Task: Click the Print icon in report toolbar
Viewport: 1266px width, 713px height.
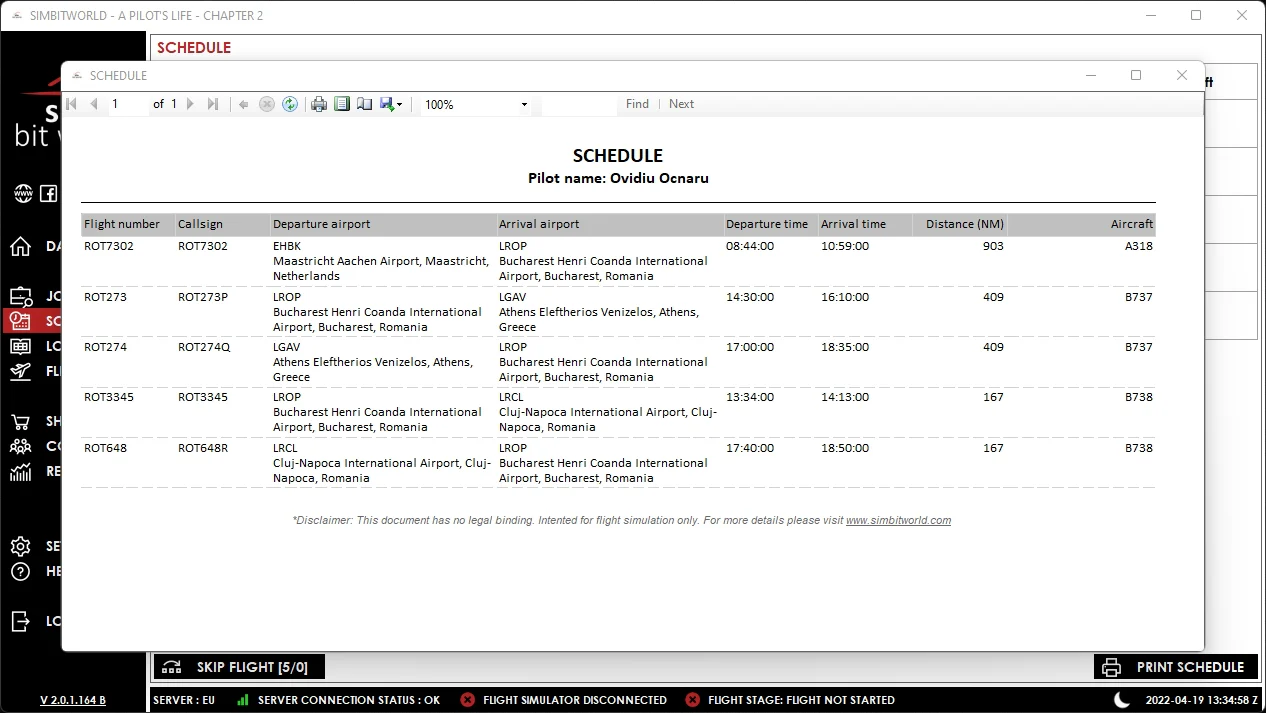Action: pyautogui.click(x=319, y=104)
